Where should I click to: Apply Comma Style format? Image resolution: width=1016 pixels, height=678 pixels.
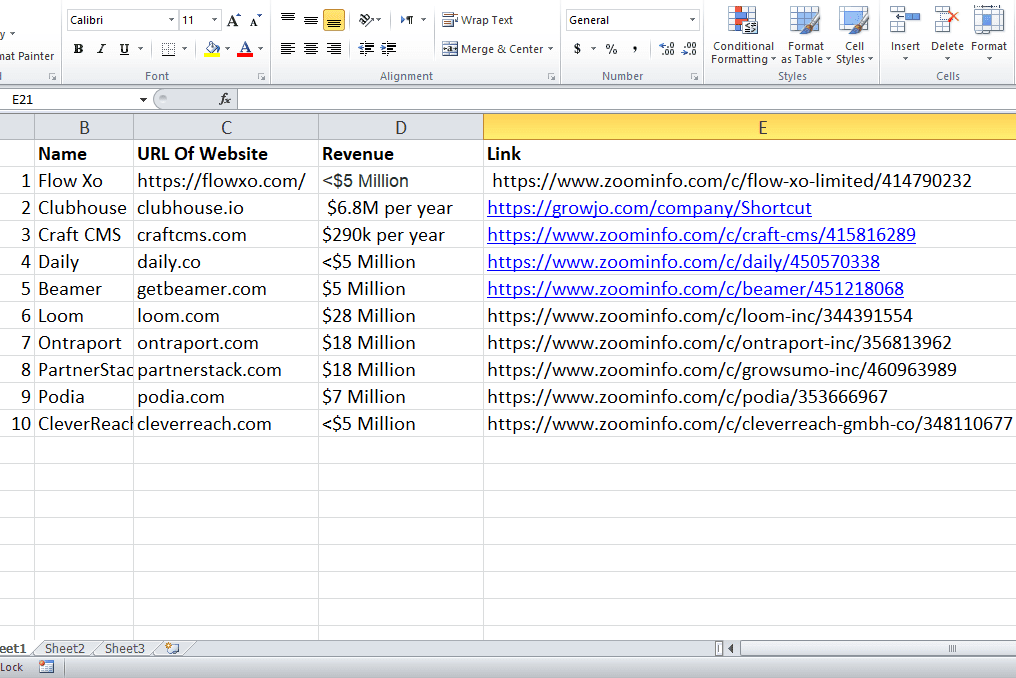point(634,49)
